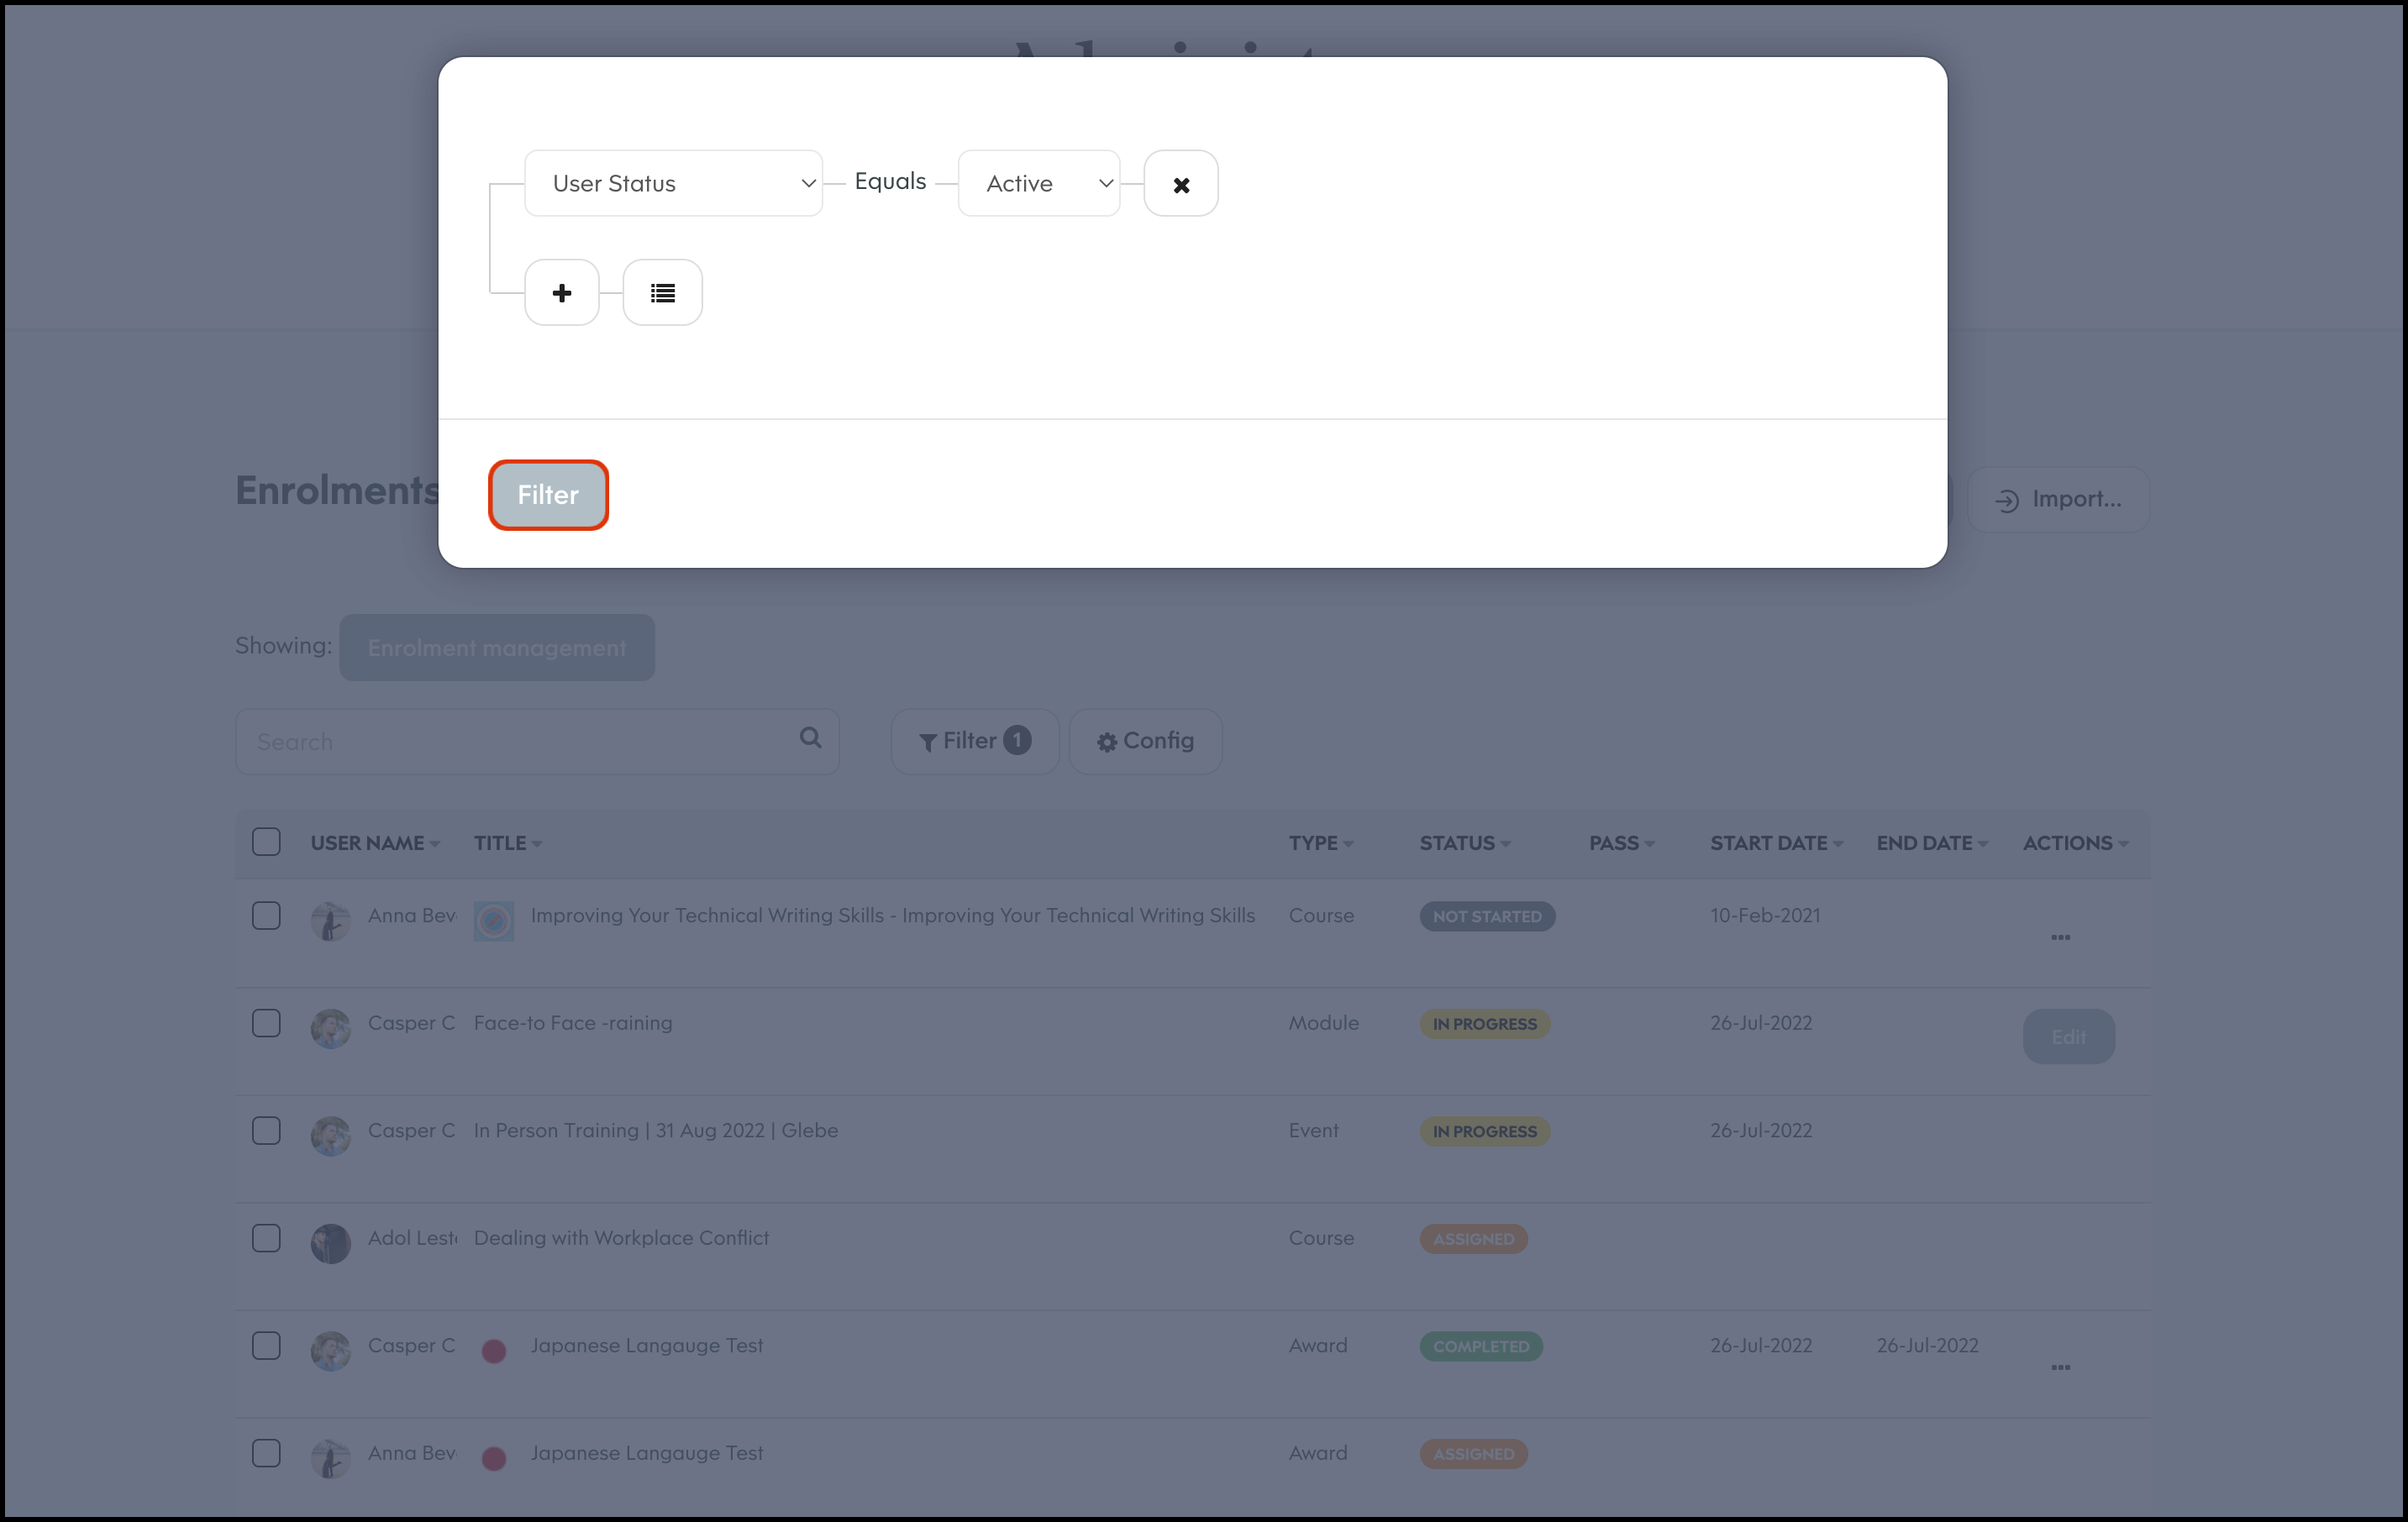Click the IN PROGRESS badge for the In Person Training row

(x=1484, y=1131)
